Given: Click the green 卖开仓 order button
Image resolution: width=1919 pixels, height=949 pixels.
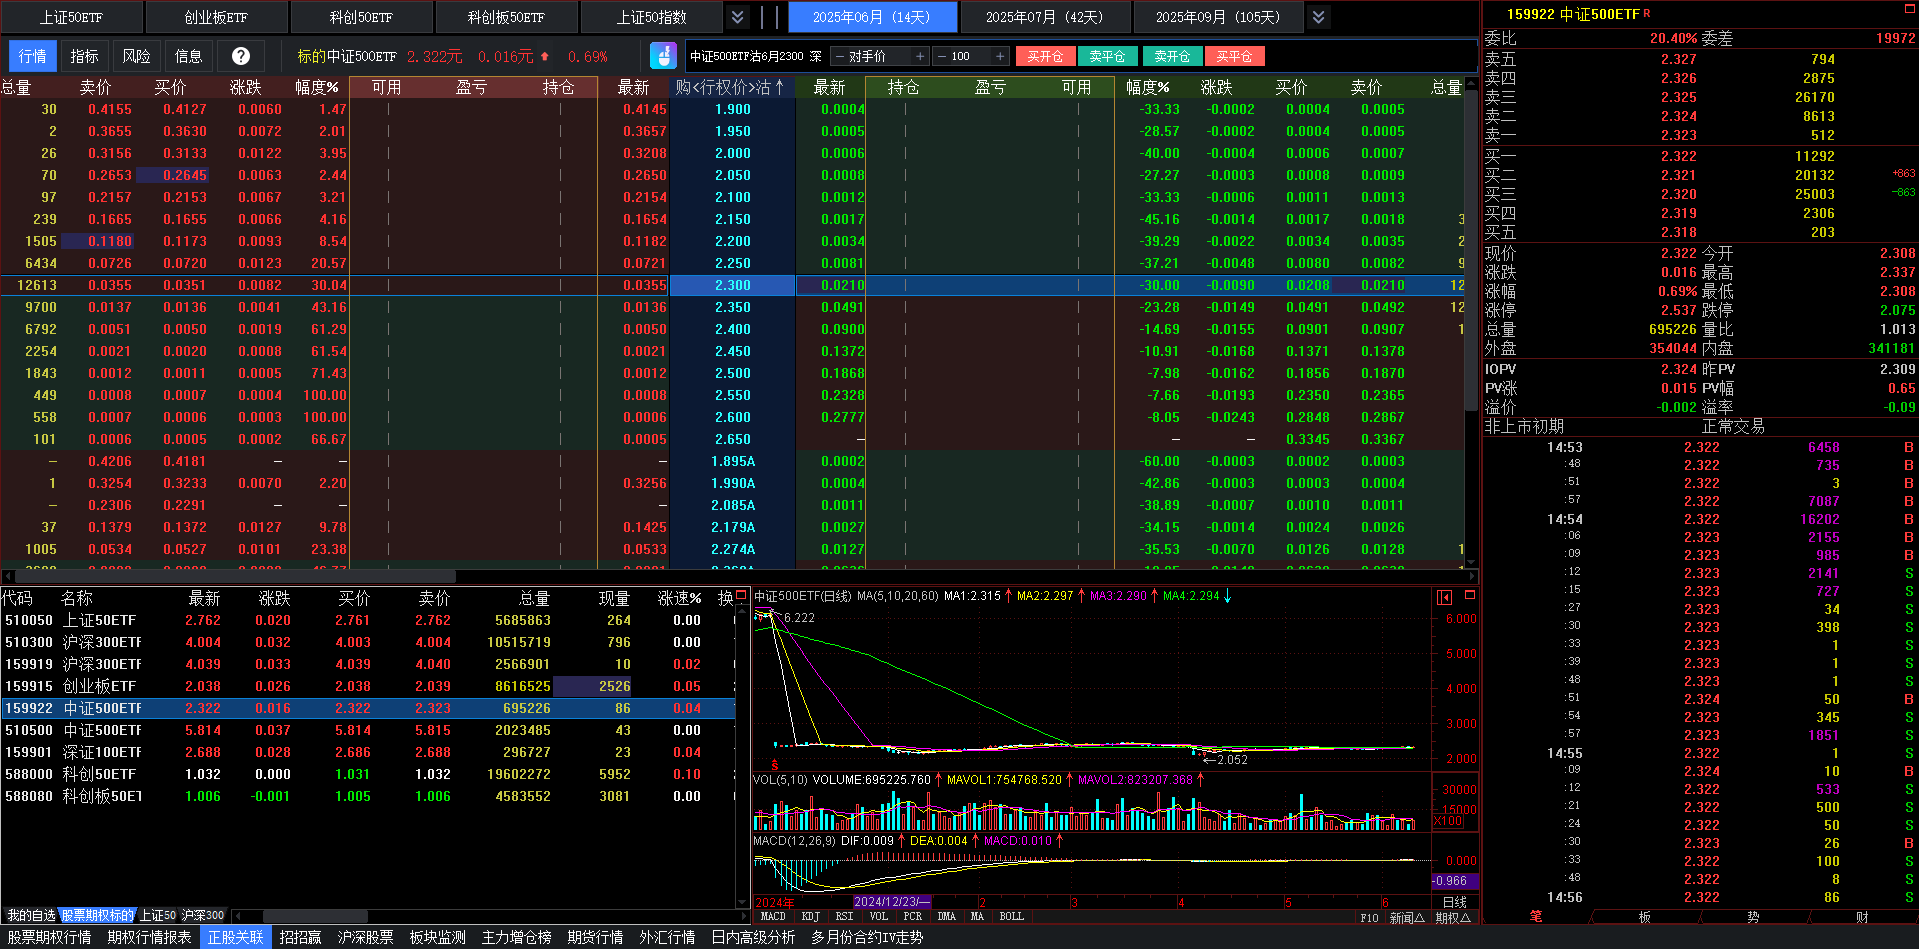Looking at the screenshot, I should (x=1172, y=57).
